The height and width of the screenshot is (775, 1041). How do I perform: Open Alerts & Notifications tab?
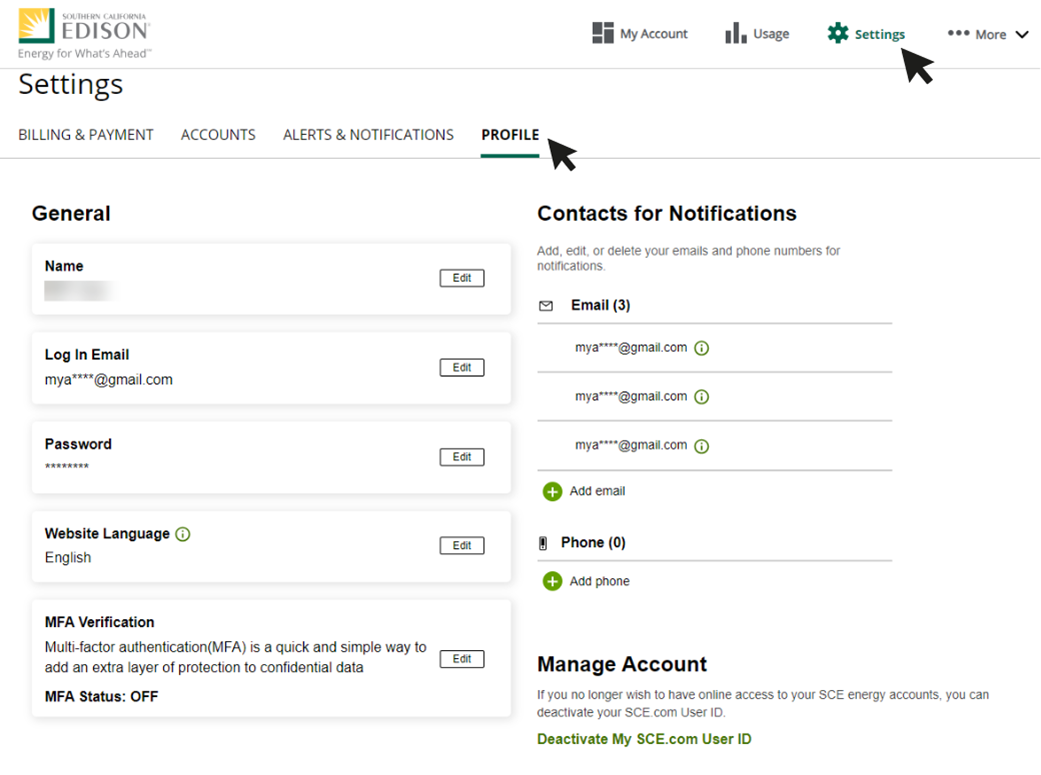pos(368,135)
